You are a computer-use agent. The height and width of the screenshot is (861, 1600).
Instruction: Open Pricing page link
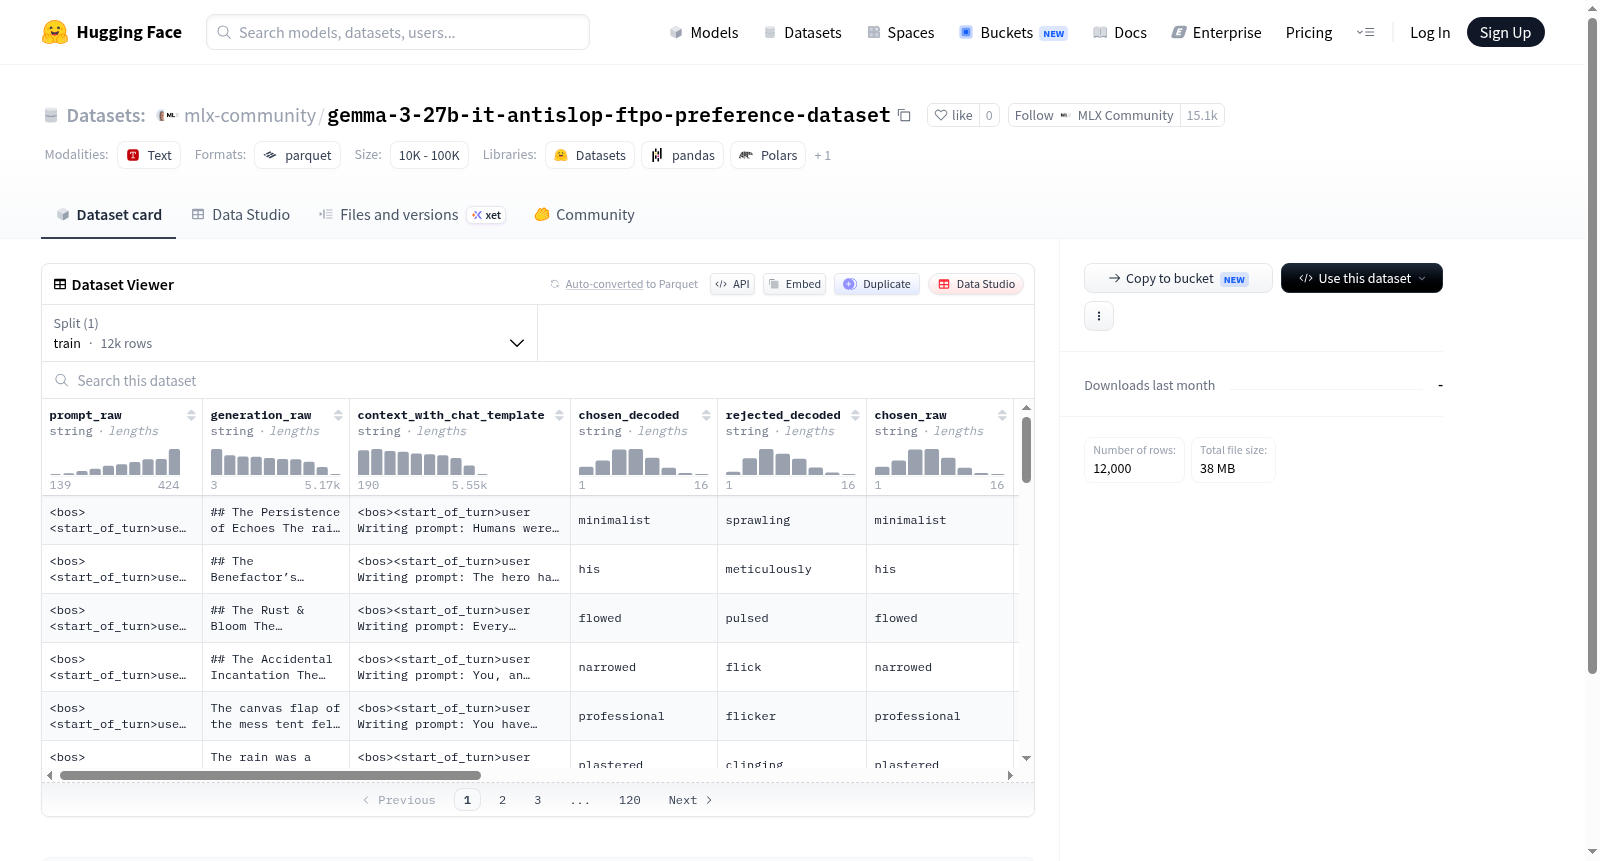click(x=1309, y=32)
